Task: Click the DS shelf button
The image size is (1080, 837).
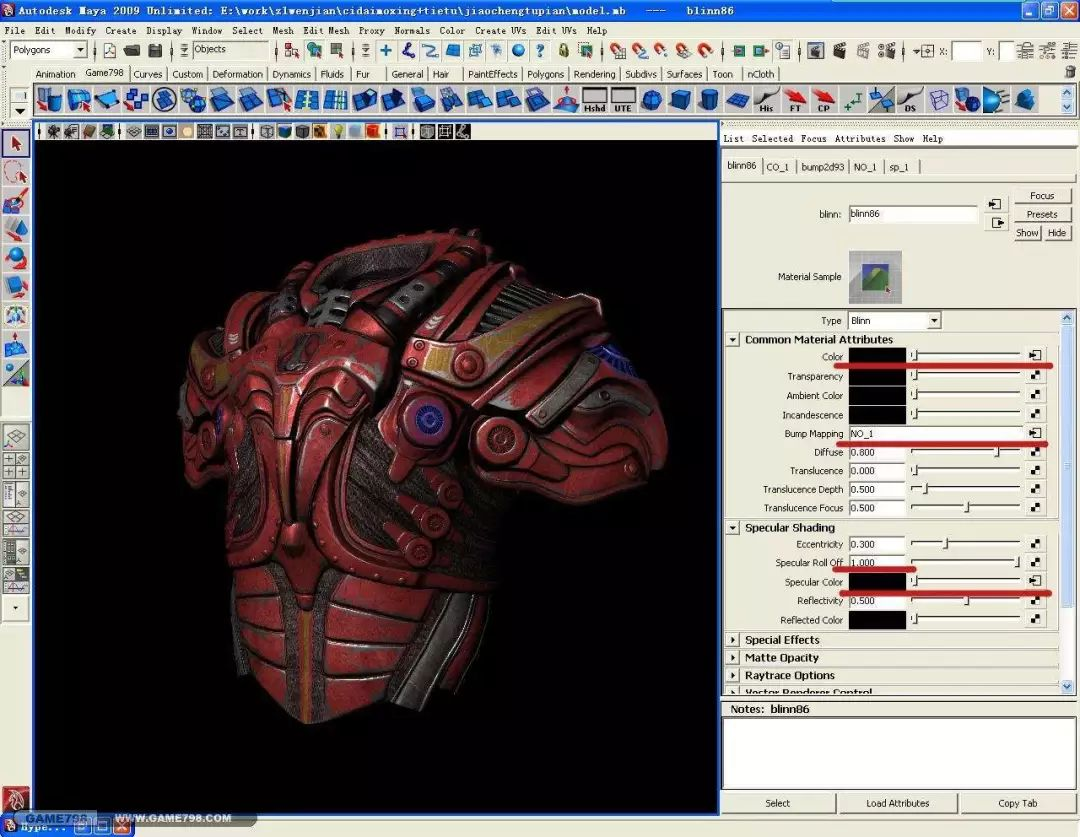Action: (x=910, y=100)
